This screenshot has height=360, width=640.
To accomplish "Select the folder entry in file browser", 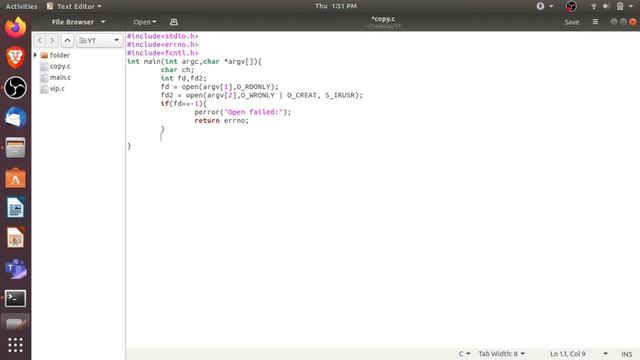I will click(60, 55).
